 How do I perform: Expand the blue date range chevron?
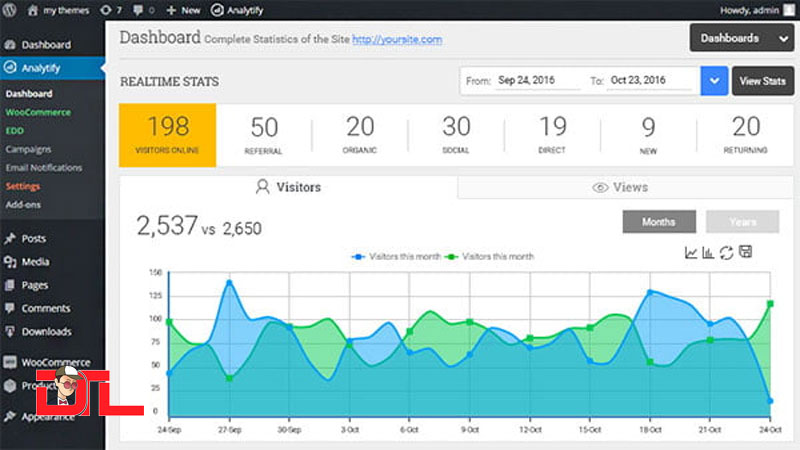coord(714,81)
